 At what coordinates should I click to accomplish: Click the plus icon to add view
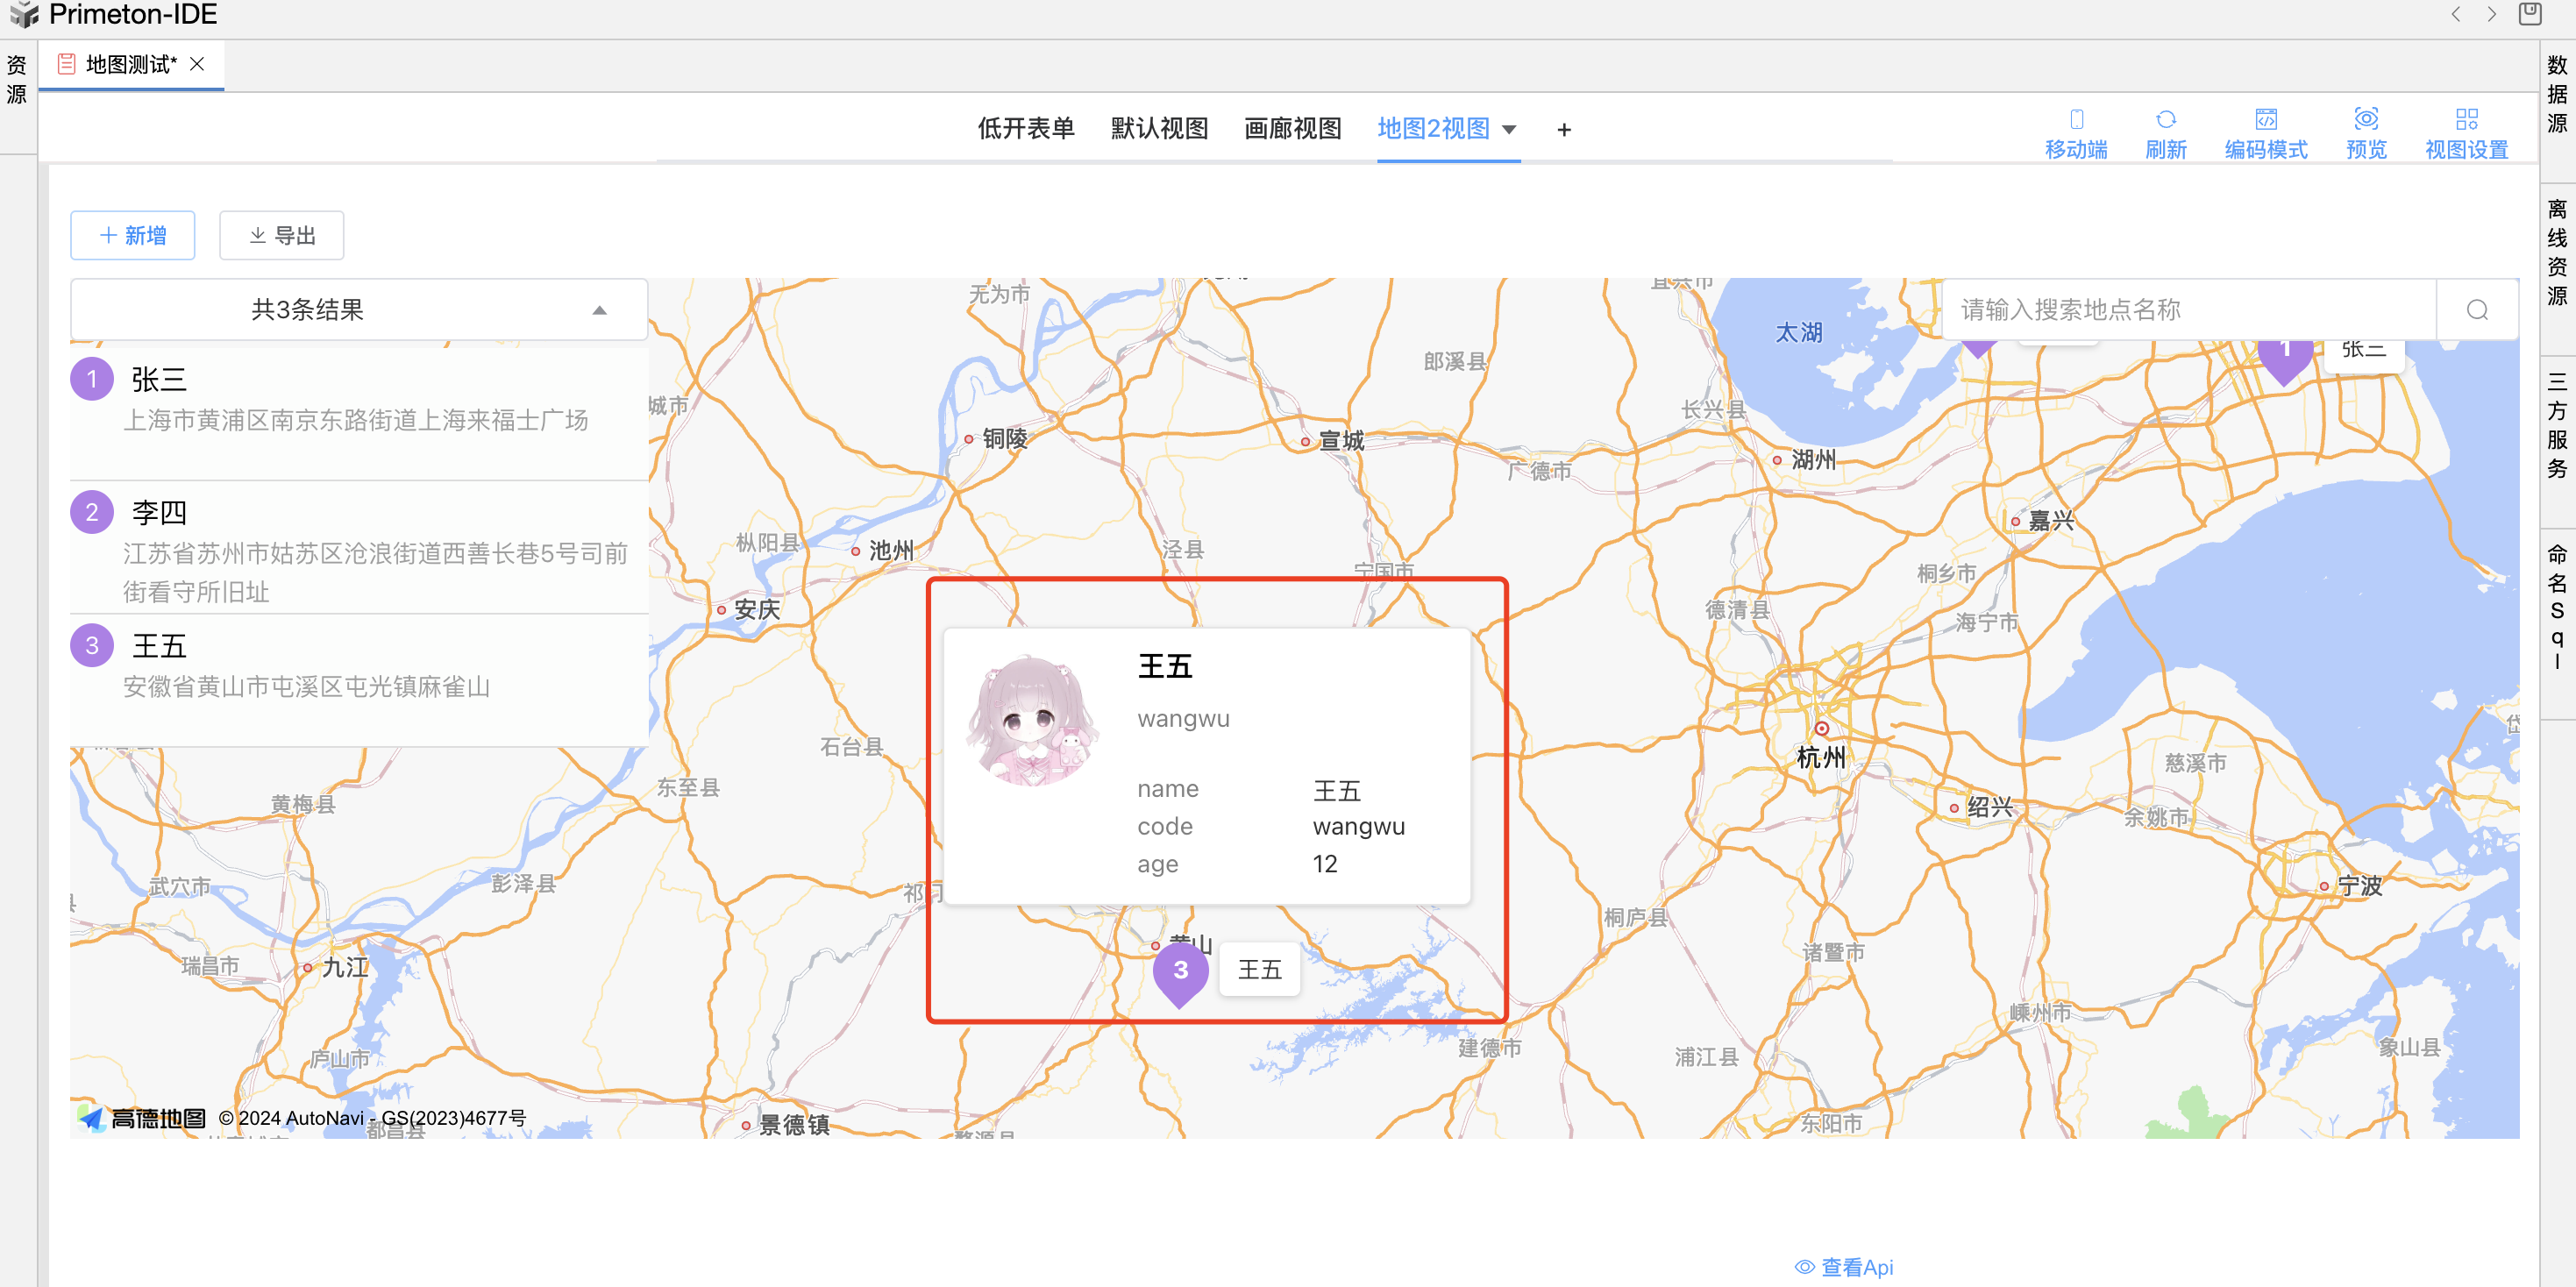pos(1563,130)
